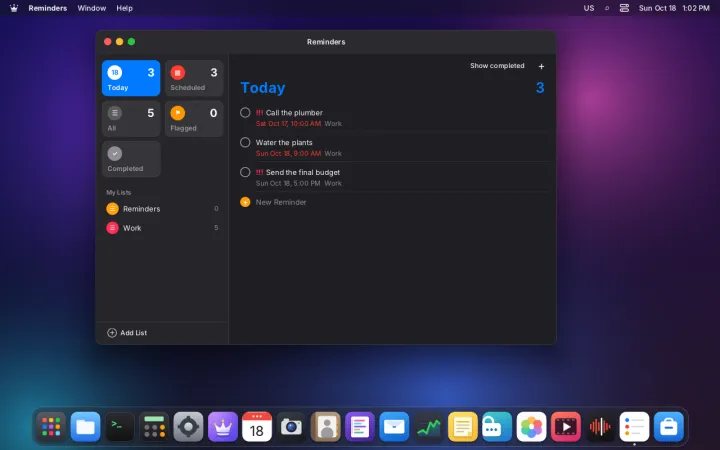Click the Reminders icon in the dock
720x450 pixels.
tap(634, 427)
